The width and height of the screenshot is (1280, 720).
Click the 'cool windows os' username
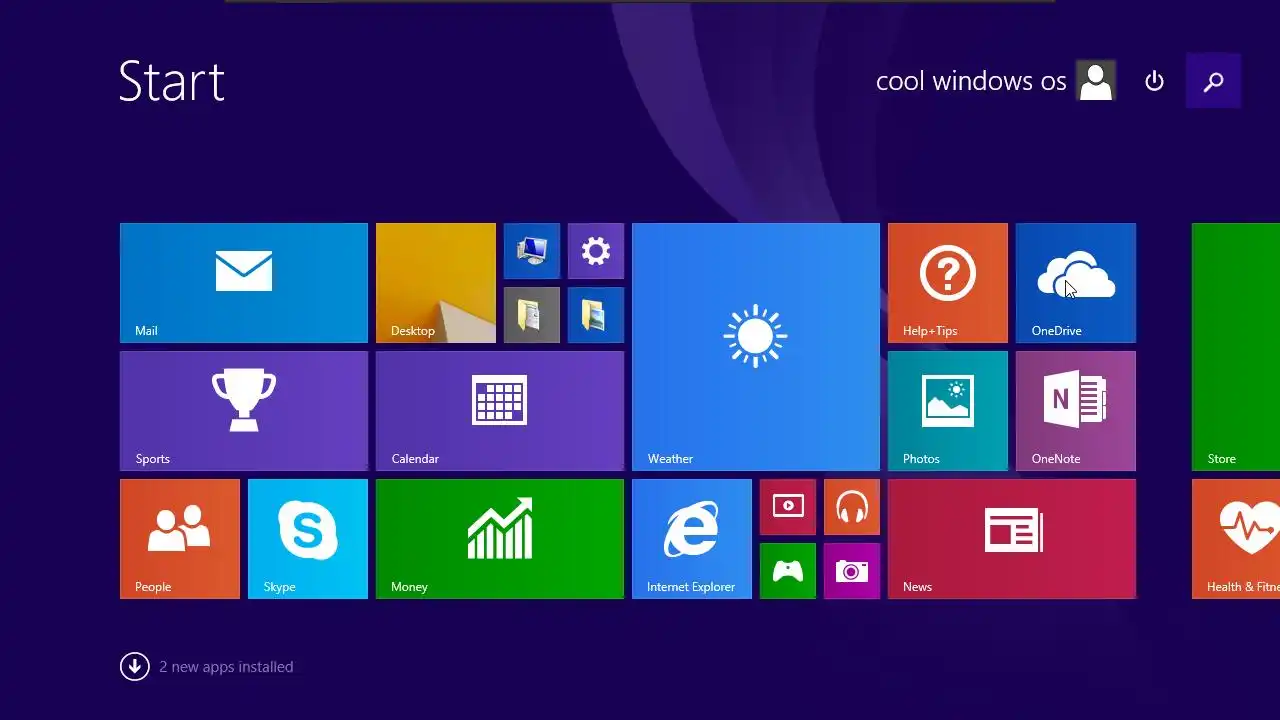point(971,81)
